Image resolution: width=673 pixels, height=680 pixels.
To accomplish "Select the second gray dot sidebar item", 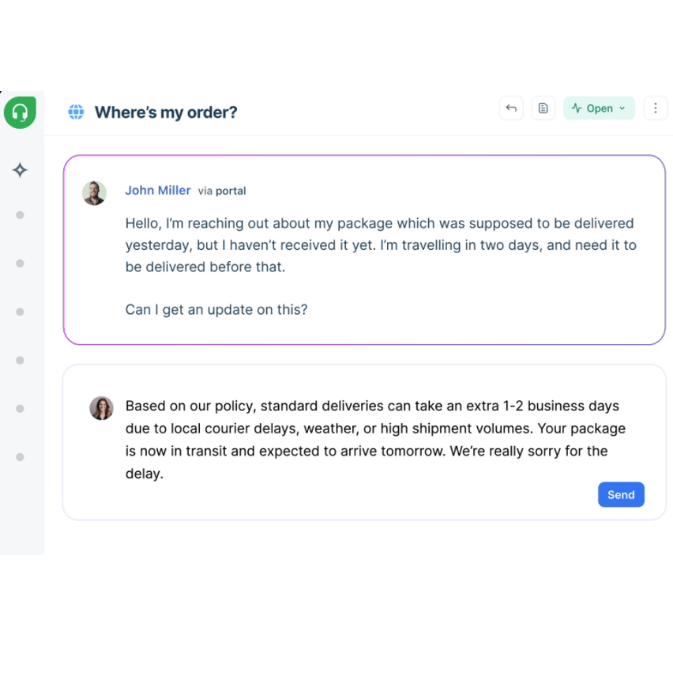I will click(20, 263).
